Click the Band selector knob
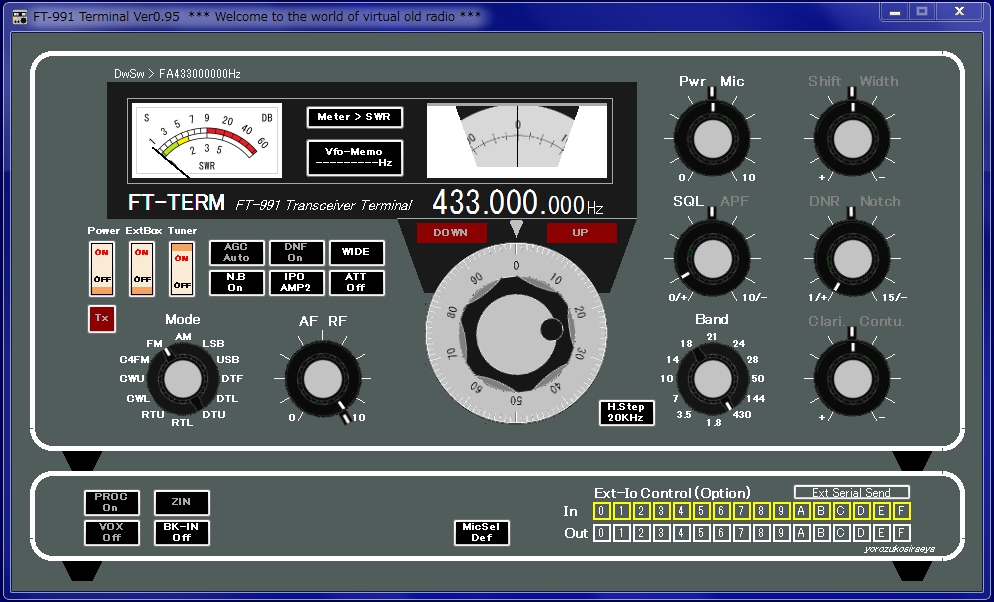This screenshot has width=994, height=602. click(713, 379)
